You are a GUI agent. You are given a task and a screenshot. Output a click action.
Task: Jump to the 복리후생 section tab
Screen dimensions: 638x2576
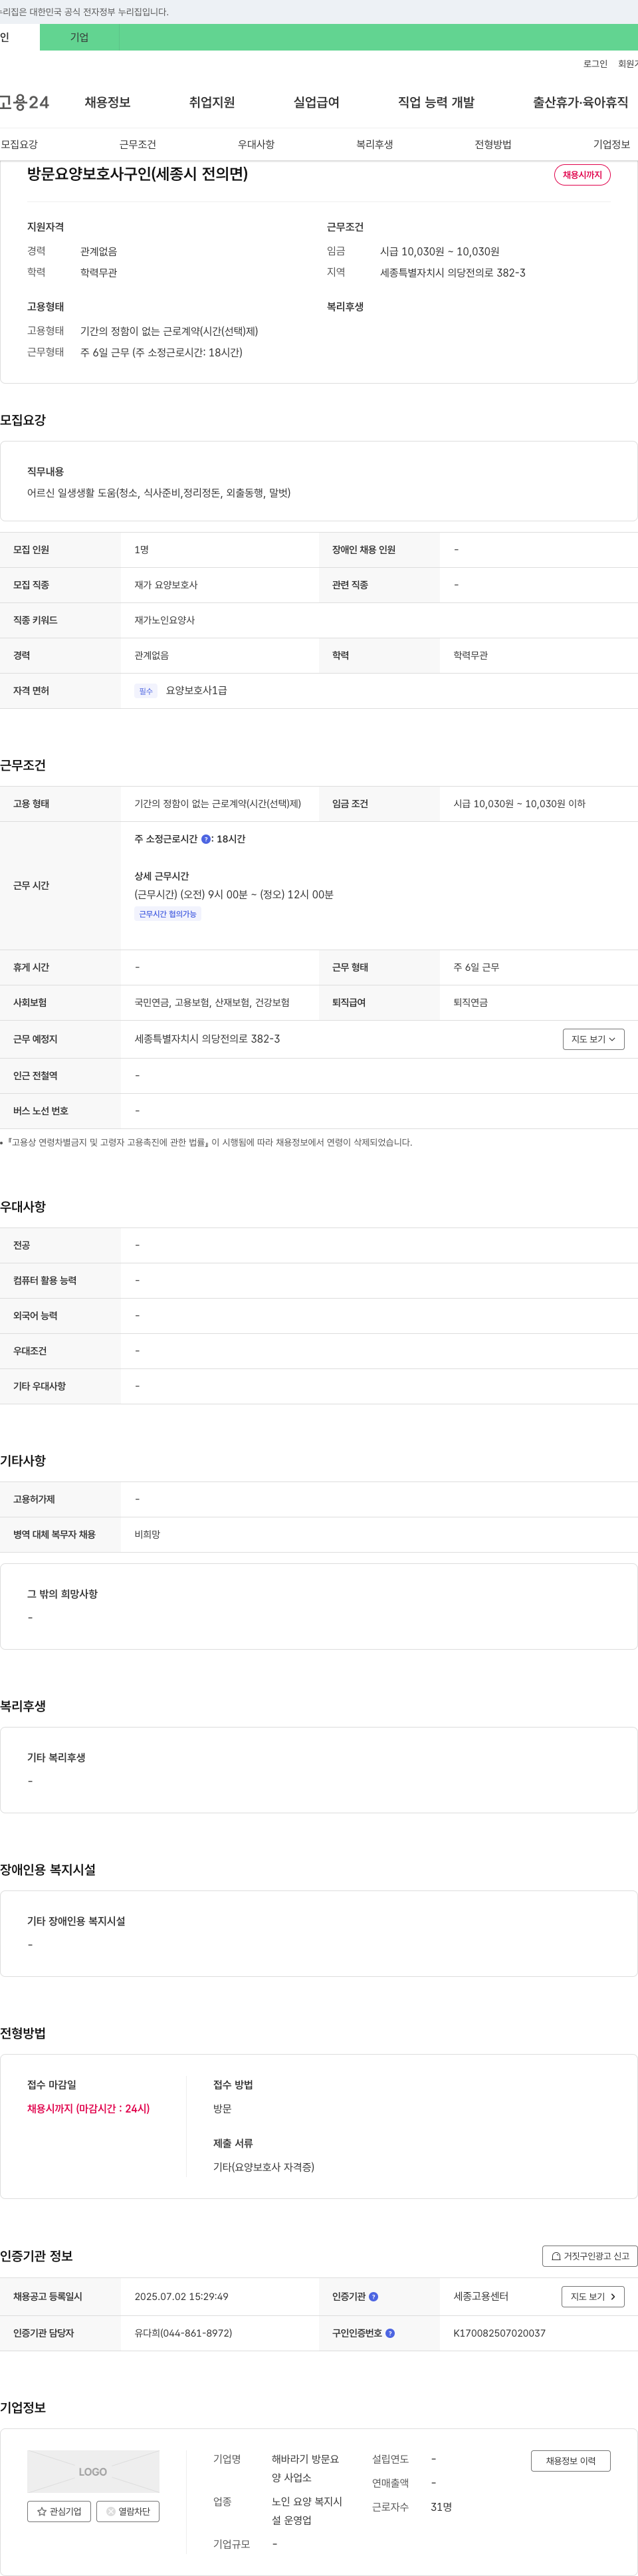click(x=374, y=144)
